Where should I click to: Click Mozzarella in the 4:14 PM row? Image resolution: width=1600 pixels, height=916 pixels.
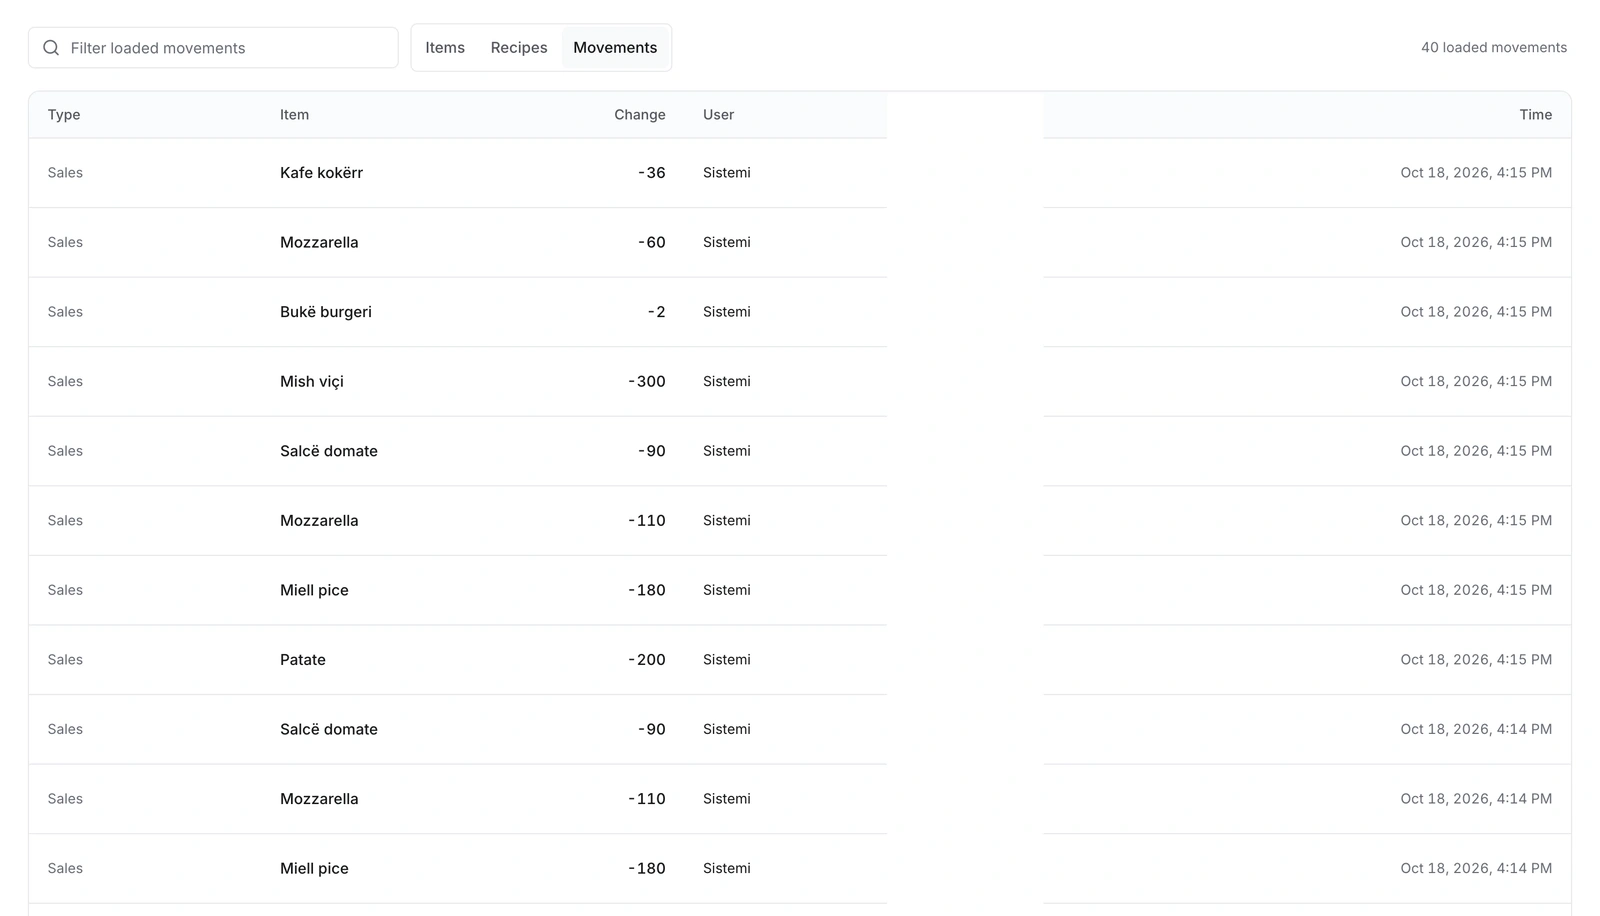tap(319, 799)
